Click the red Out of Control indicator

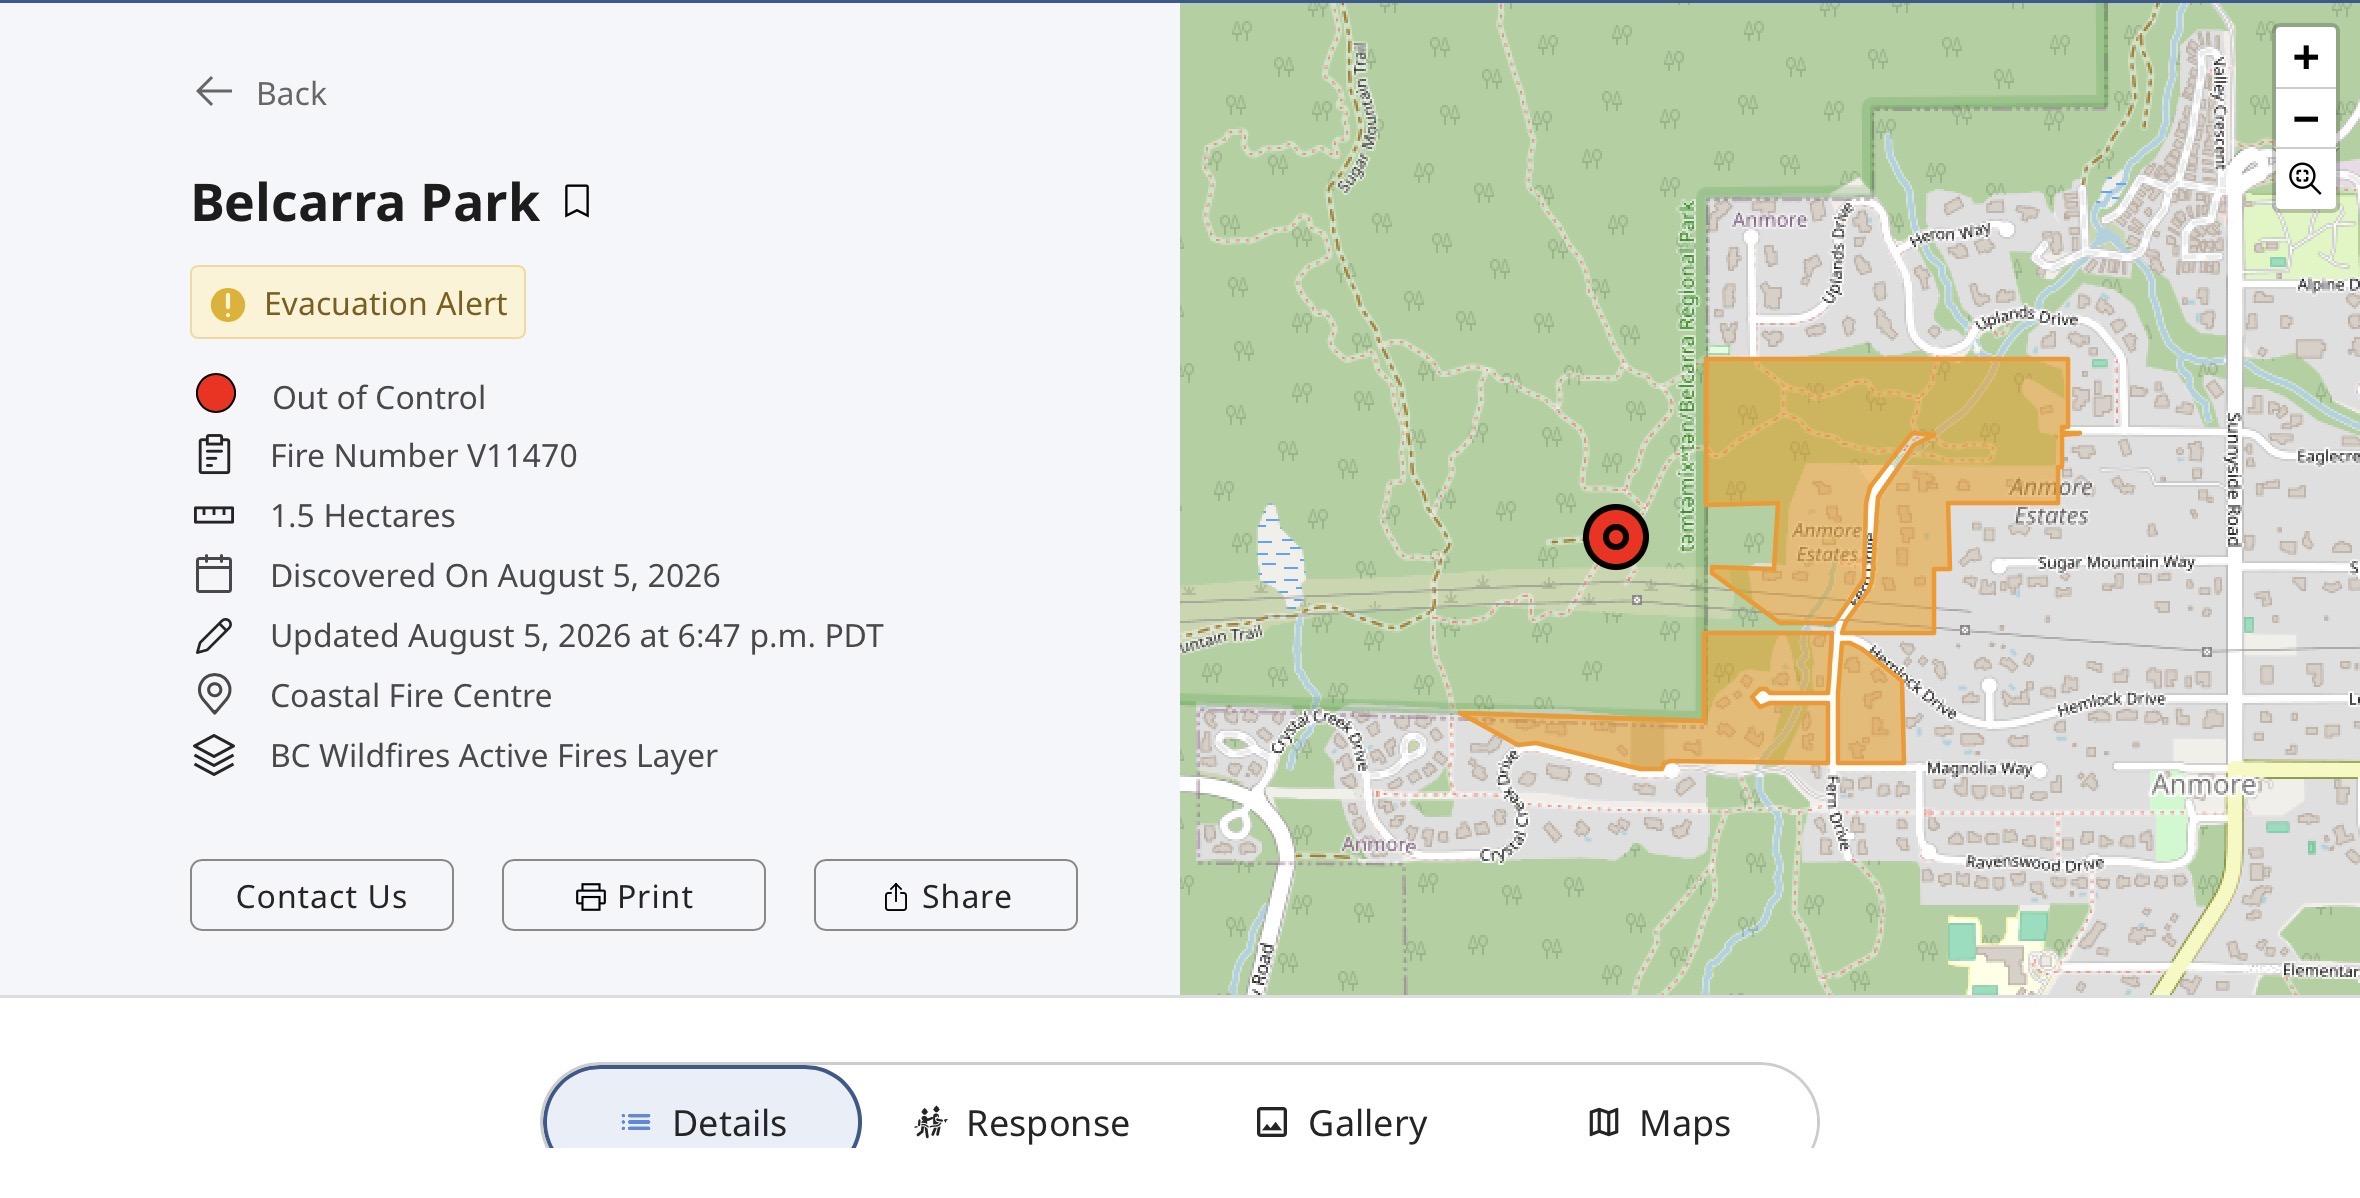click(216, 394)
